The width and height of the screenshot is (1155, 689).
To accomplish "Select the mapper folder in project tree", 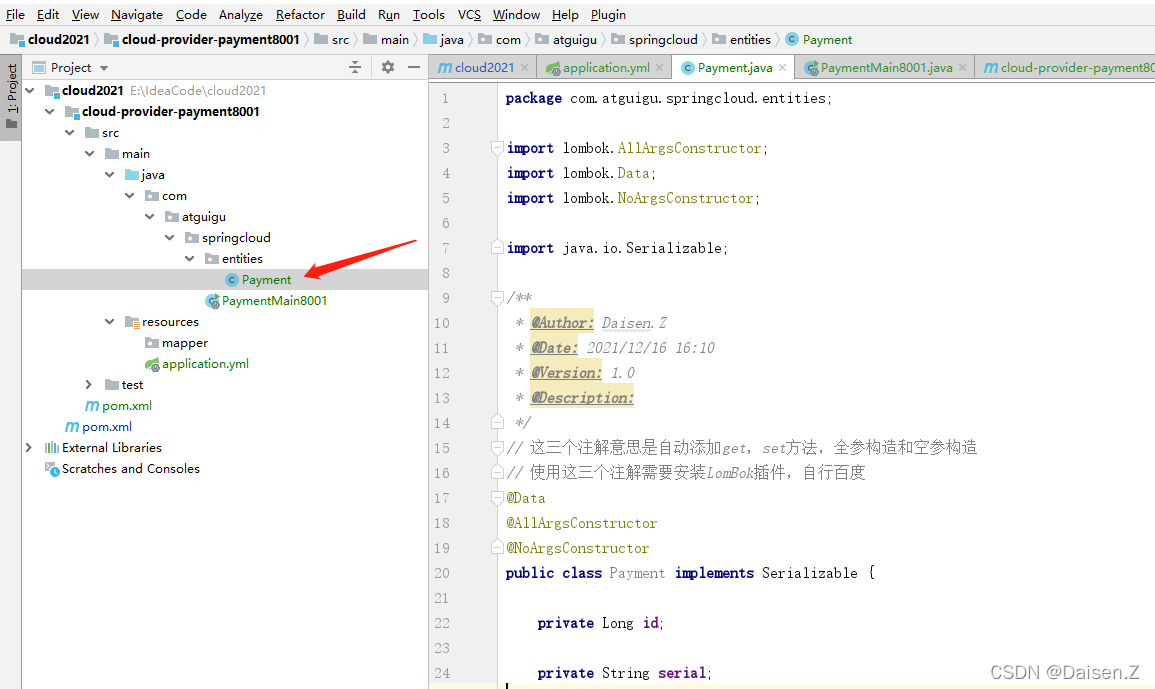I will (x=185, y=343).
